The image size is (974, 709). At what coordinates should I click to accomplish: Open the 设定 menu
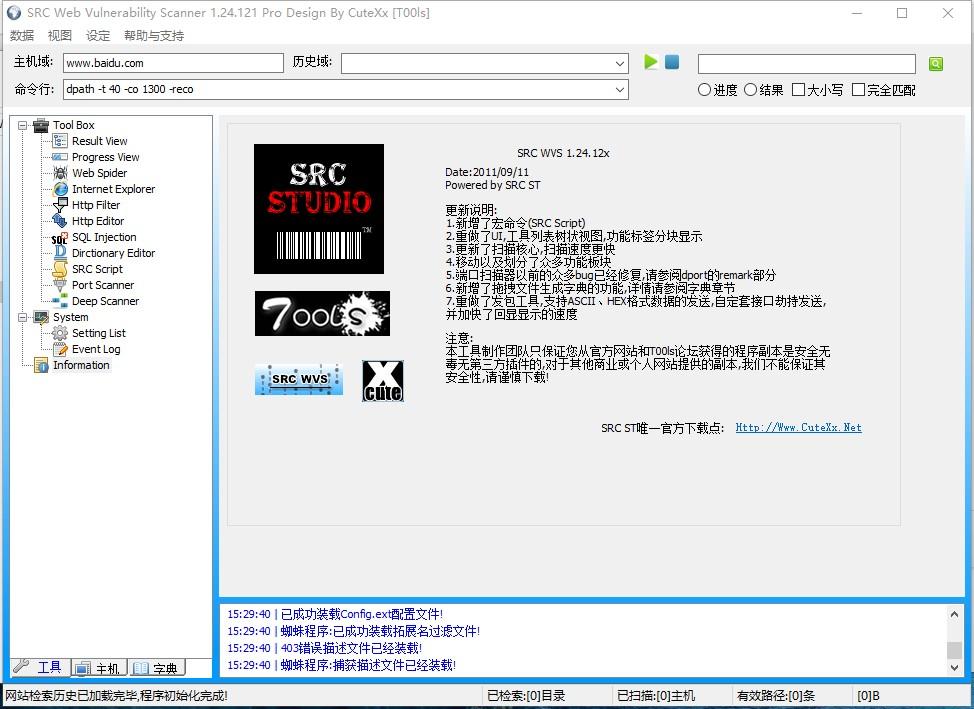[98, 36]
